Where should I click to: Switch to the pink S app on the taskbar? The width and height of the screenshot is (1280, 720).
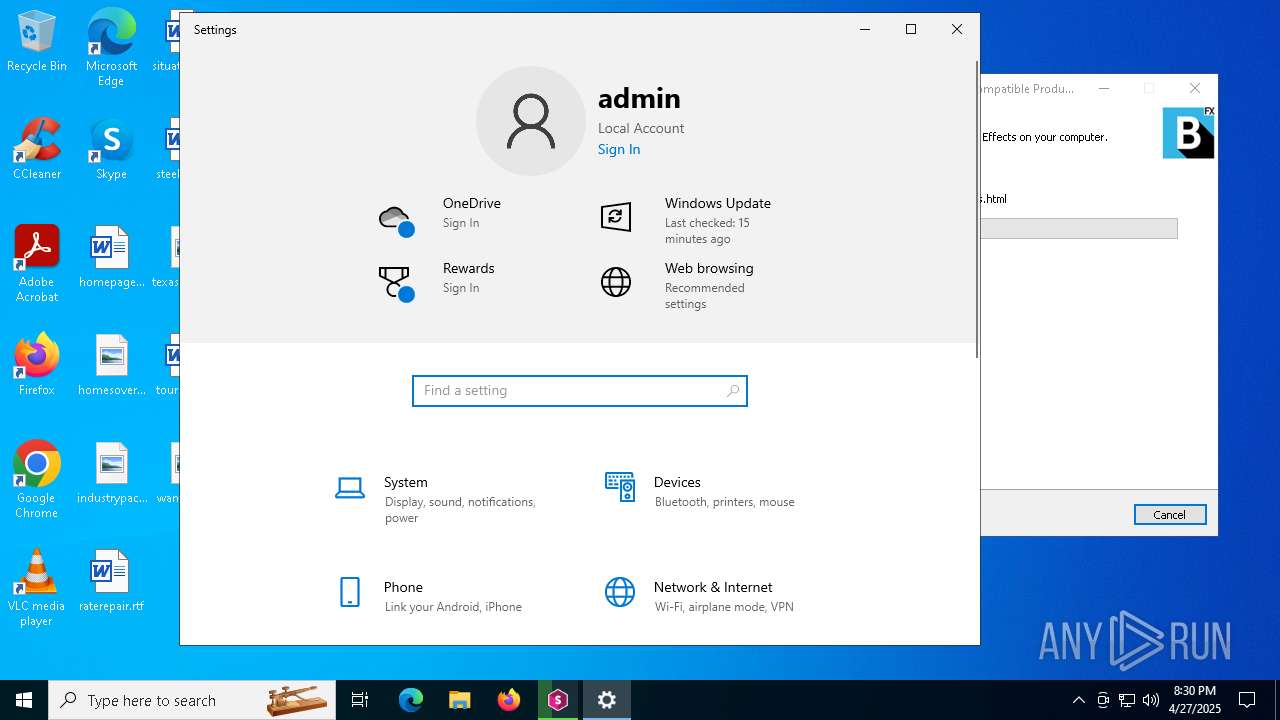pyautogui.click(x=557, y=700)
